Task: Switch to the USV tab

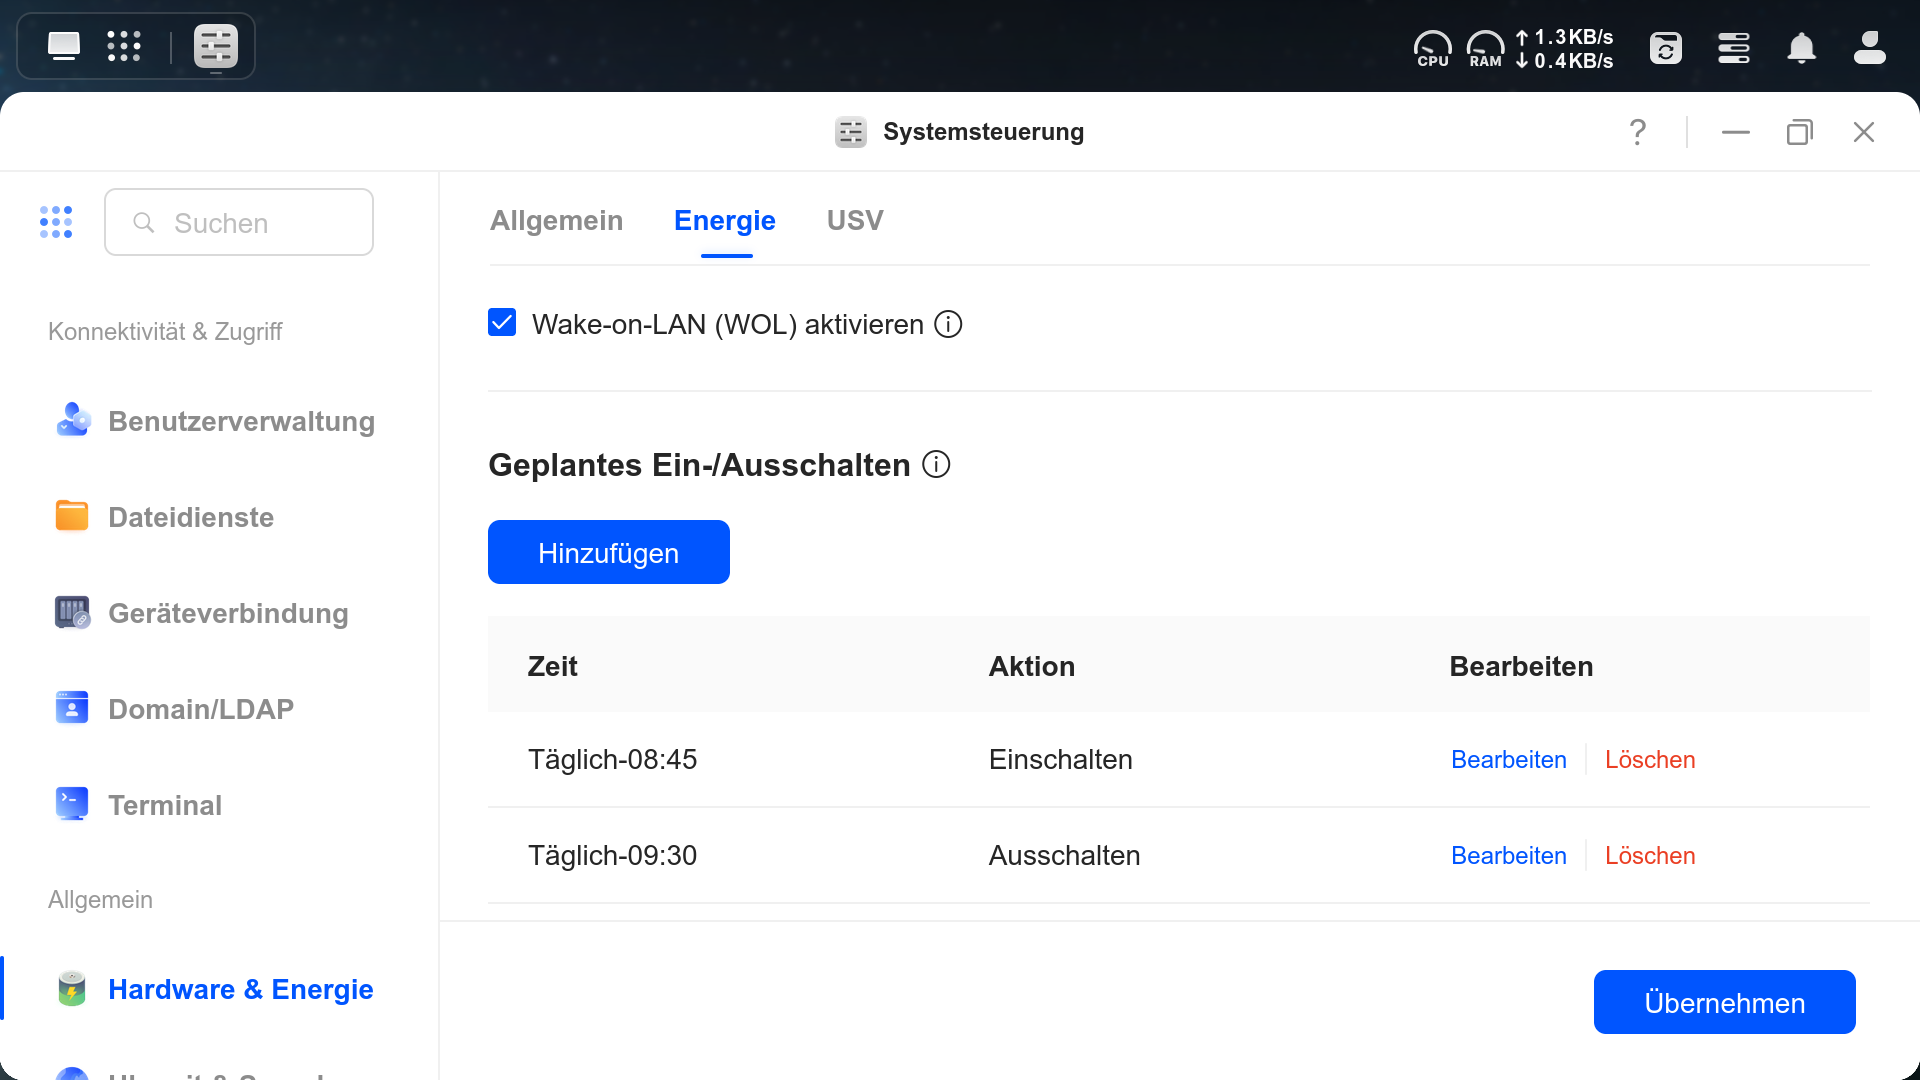Action: pos(854,221)
